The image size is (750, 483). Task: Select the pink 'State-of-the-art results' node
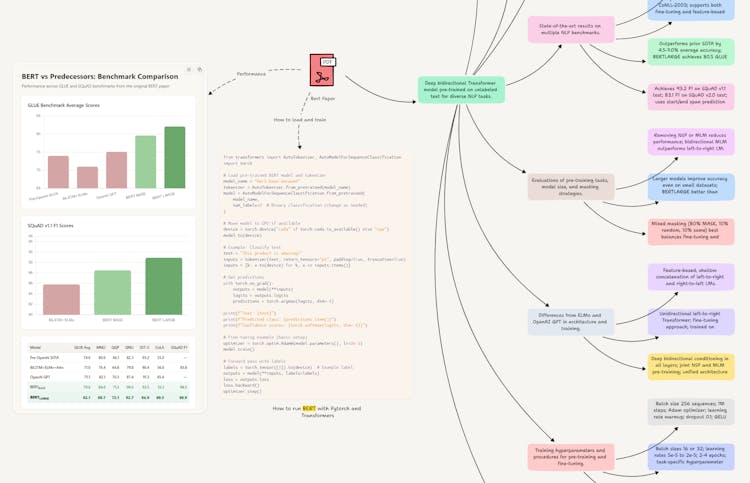(x=571, y=30)
